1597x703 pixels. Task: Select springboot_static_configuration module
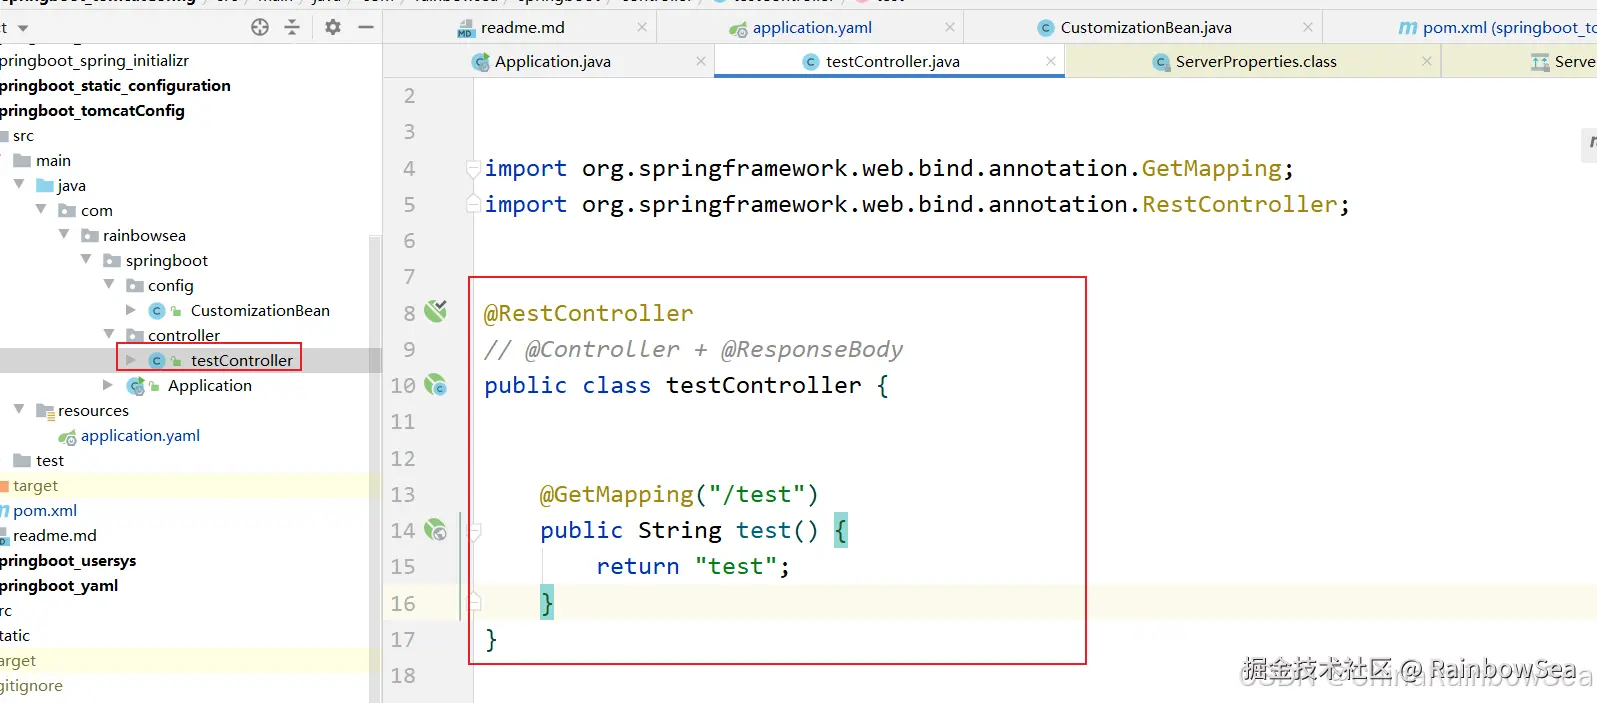click(115, 85)
